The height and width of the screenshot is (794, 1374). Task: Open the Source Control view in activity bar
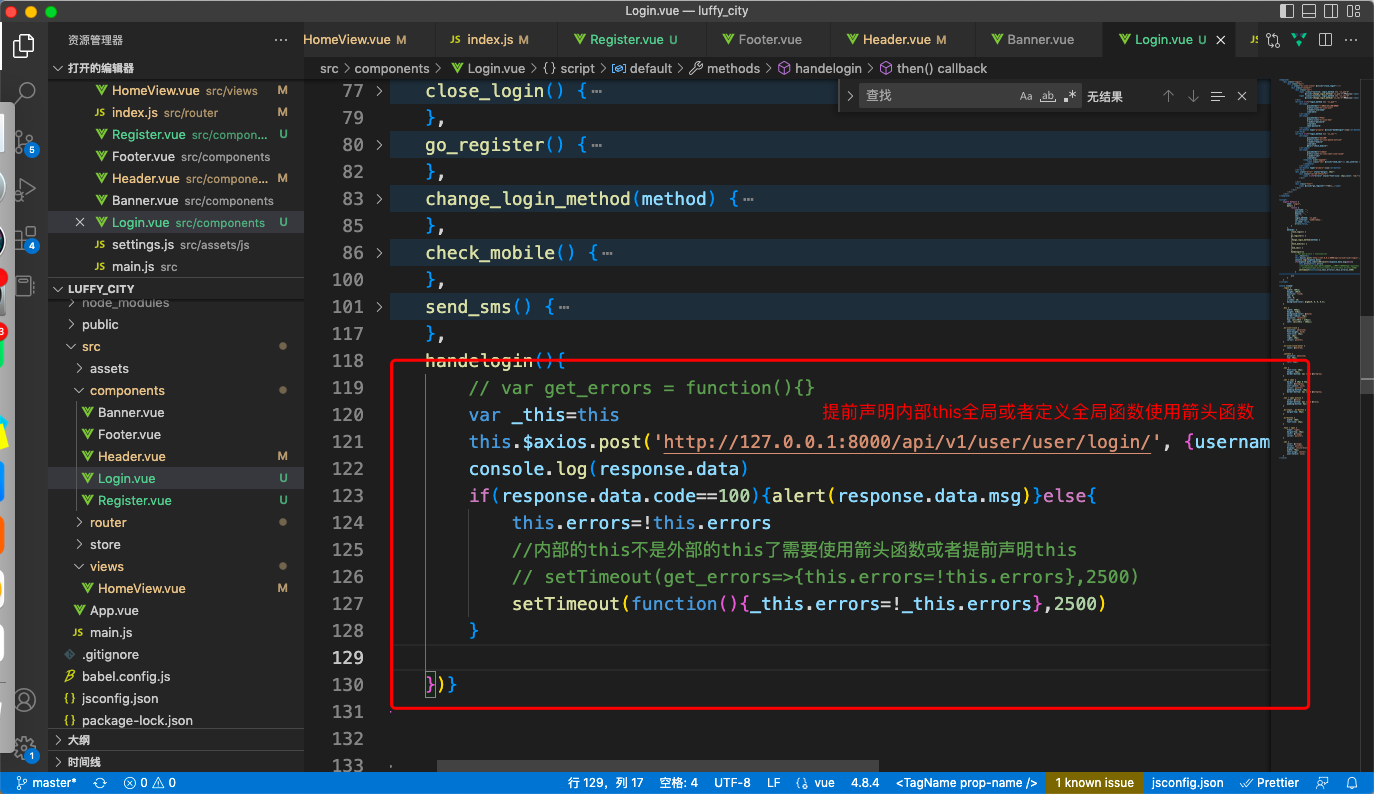[24, 141]
